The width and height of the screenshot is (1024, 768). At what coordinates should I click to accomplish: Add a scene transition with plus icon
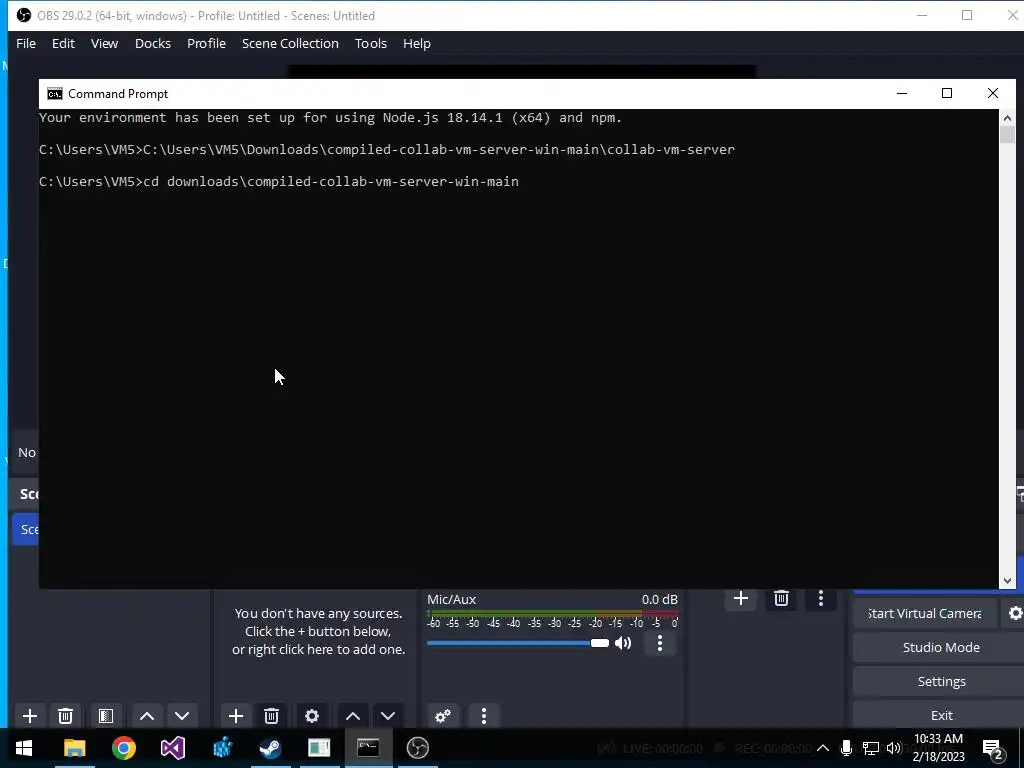pos(741,598)
